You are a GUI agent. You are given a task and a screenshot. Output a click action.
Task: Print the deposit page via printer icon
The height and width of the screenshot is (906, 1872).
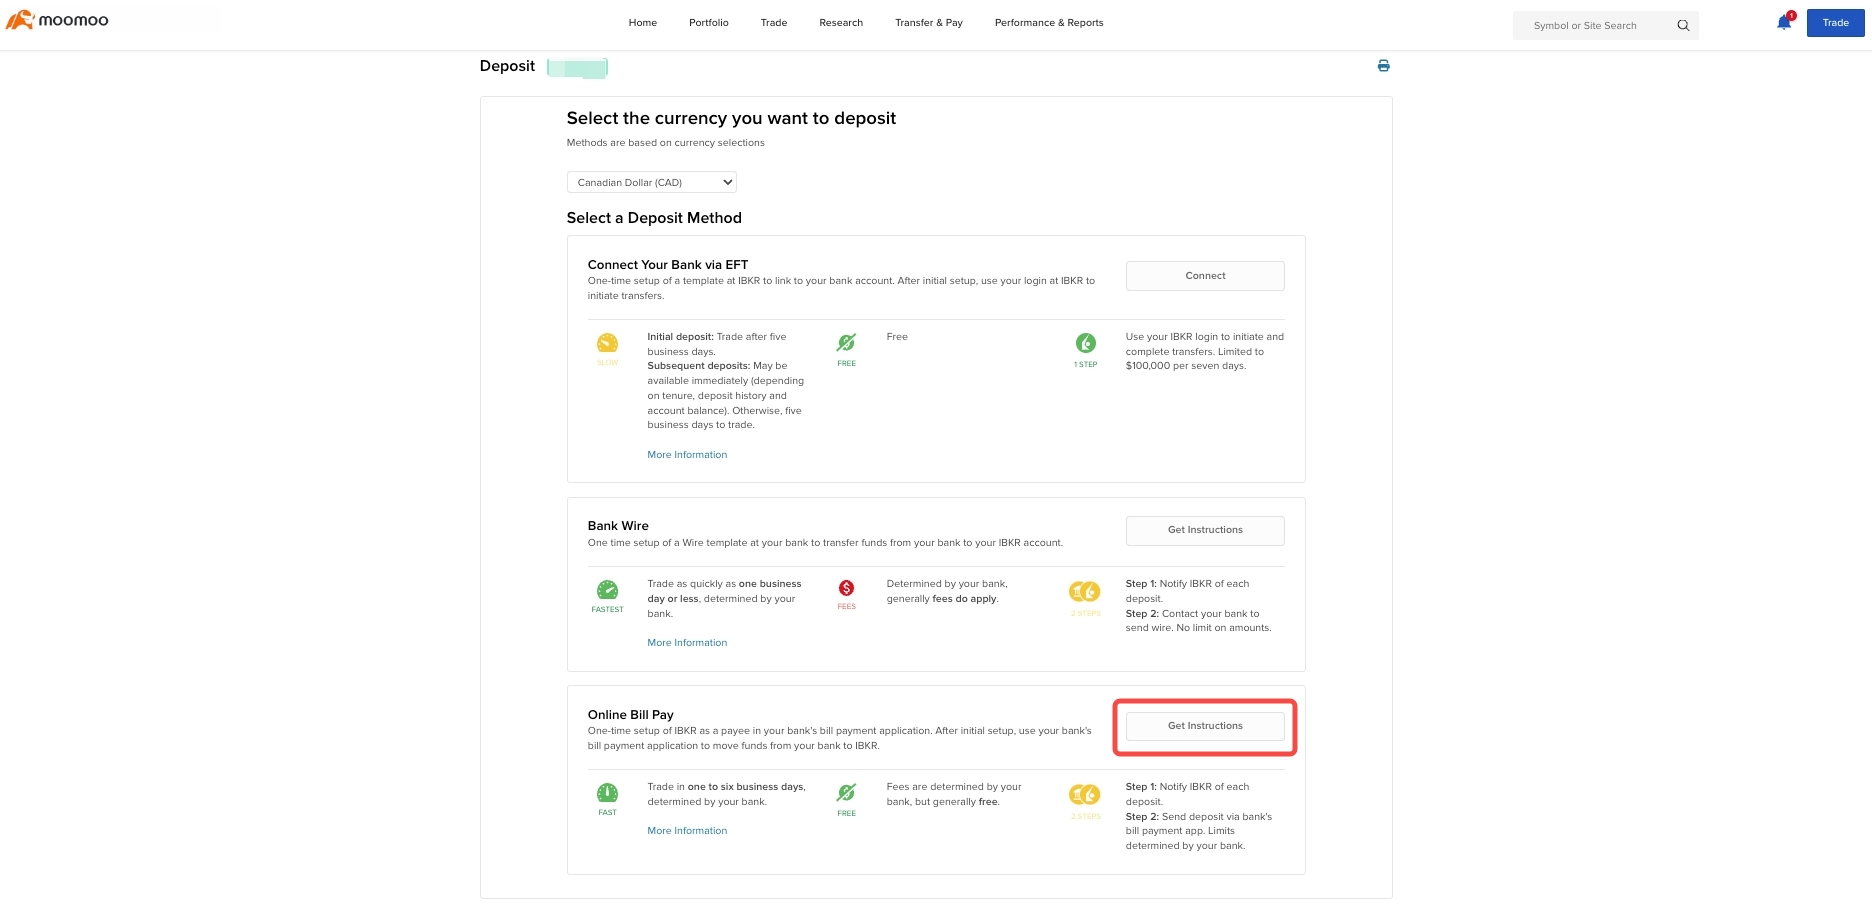coord(1383,66)
